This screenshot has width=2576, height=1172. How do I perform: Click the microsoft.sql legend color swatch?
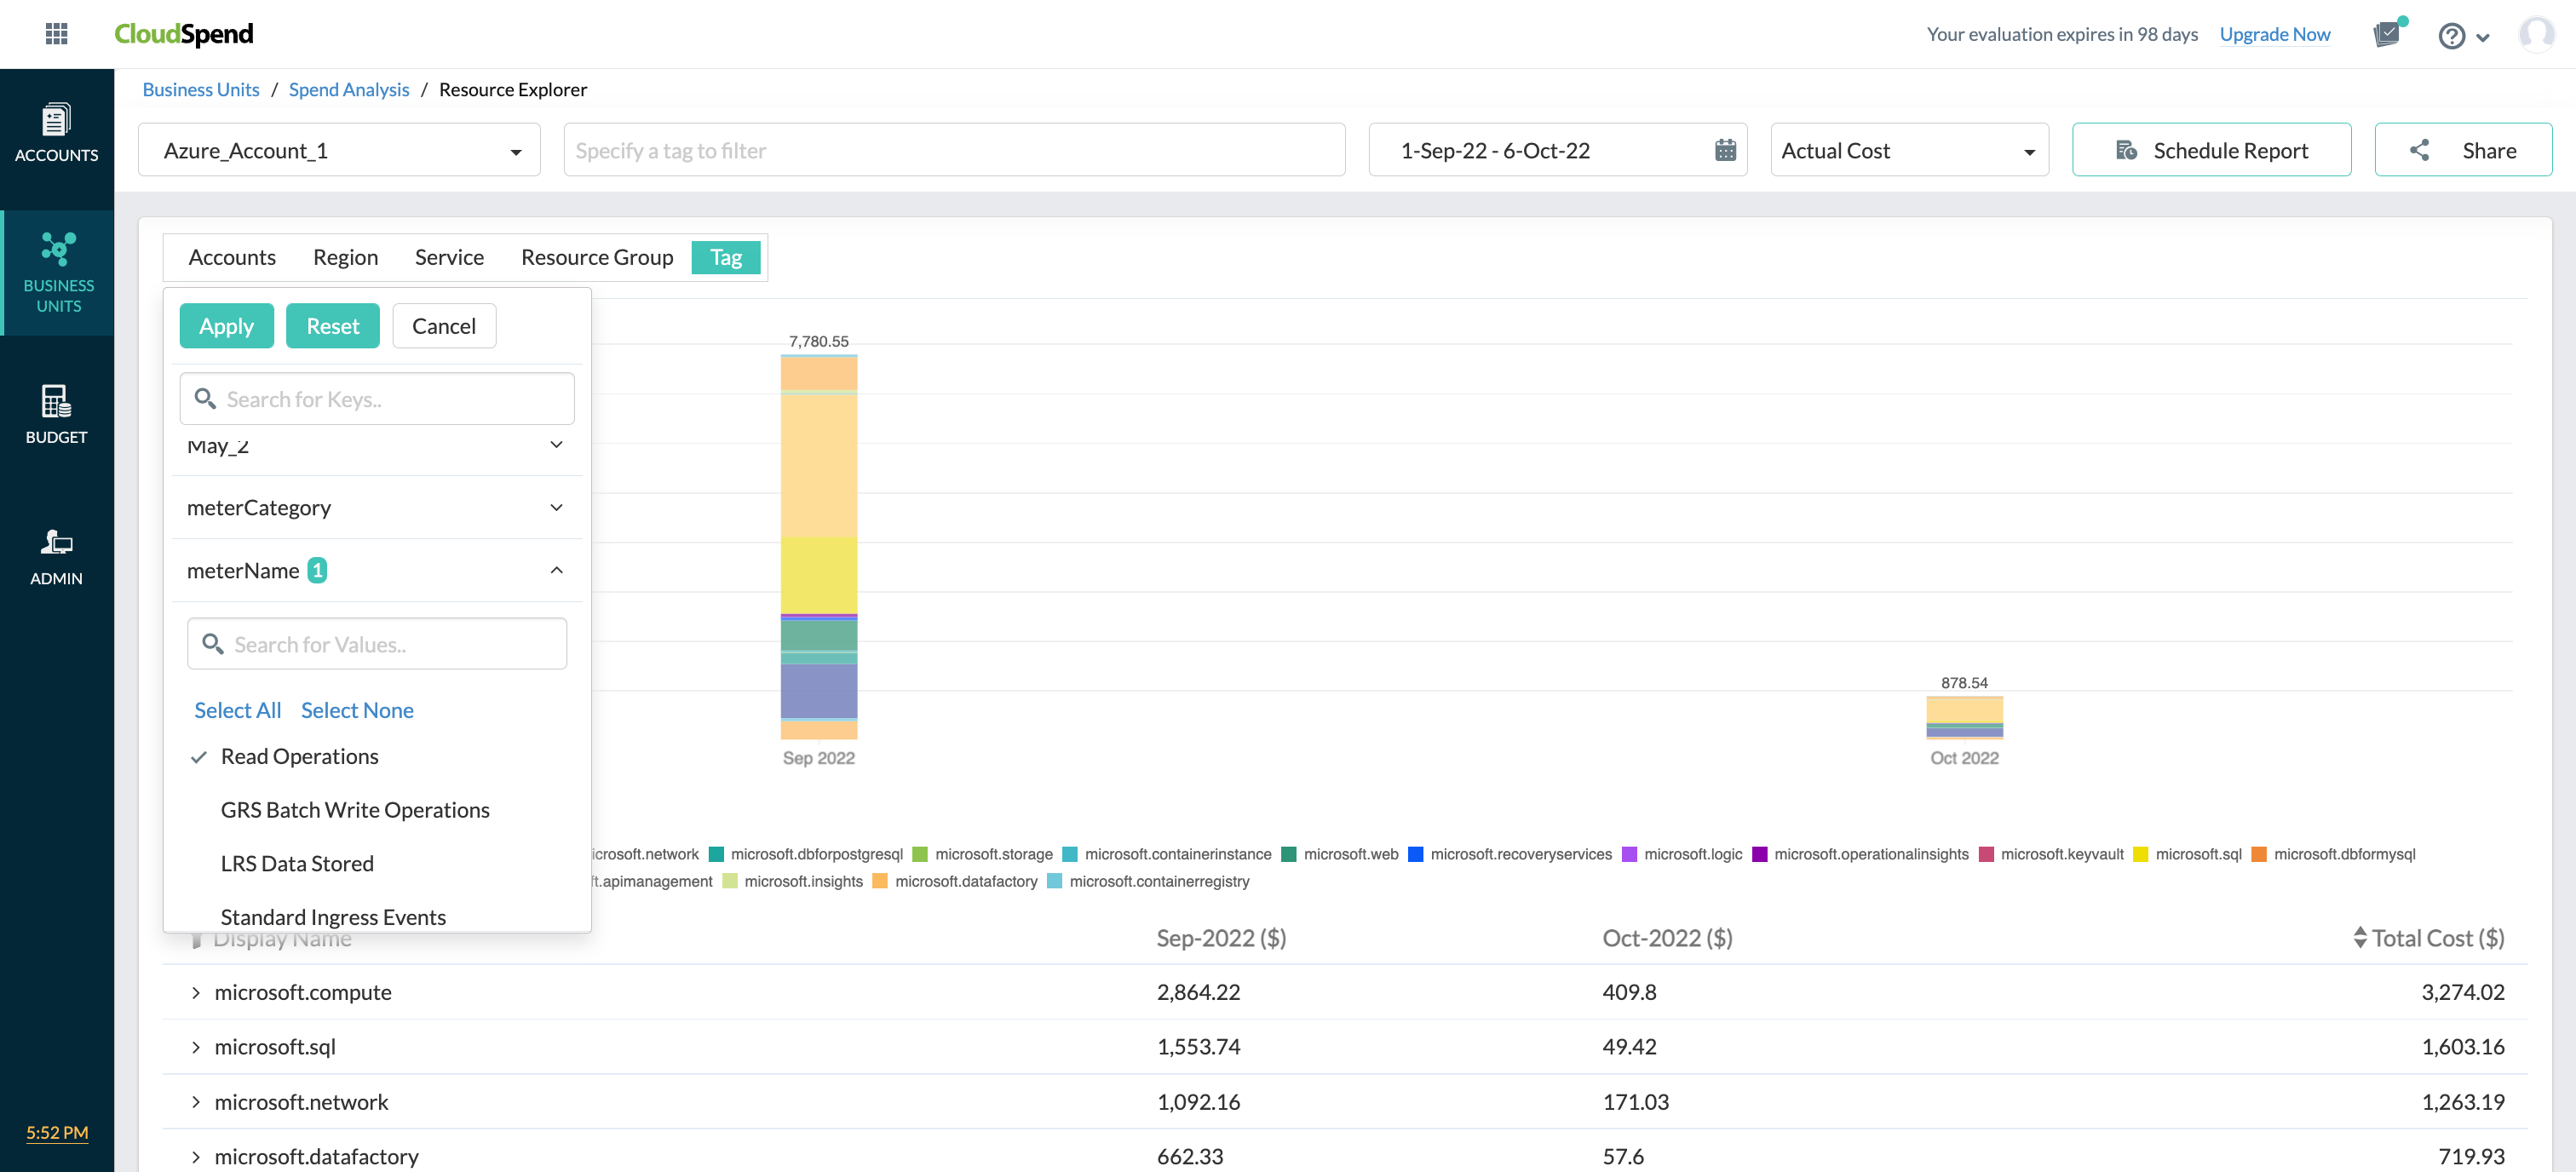coord(2141,854)
